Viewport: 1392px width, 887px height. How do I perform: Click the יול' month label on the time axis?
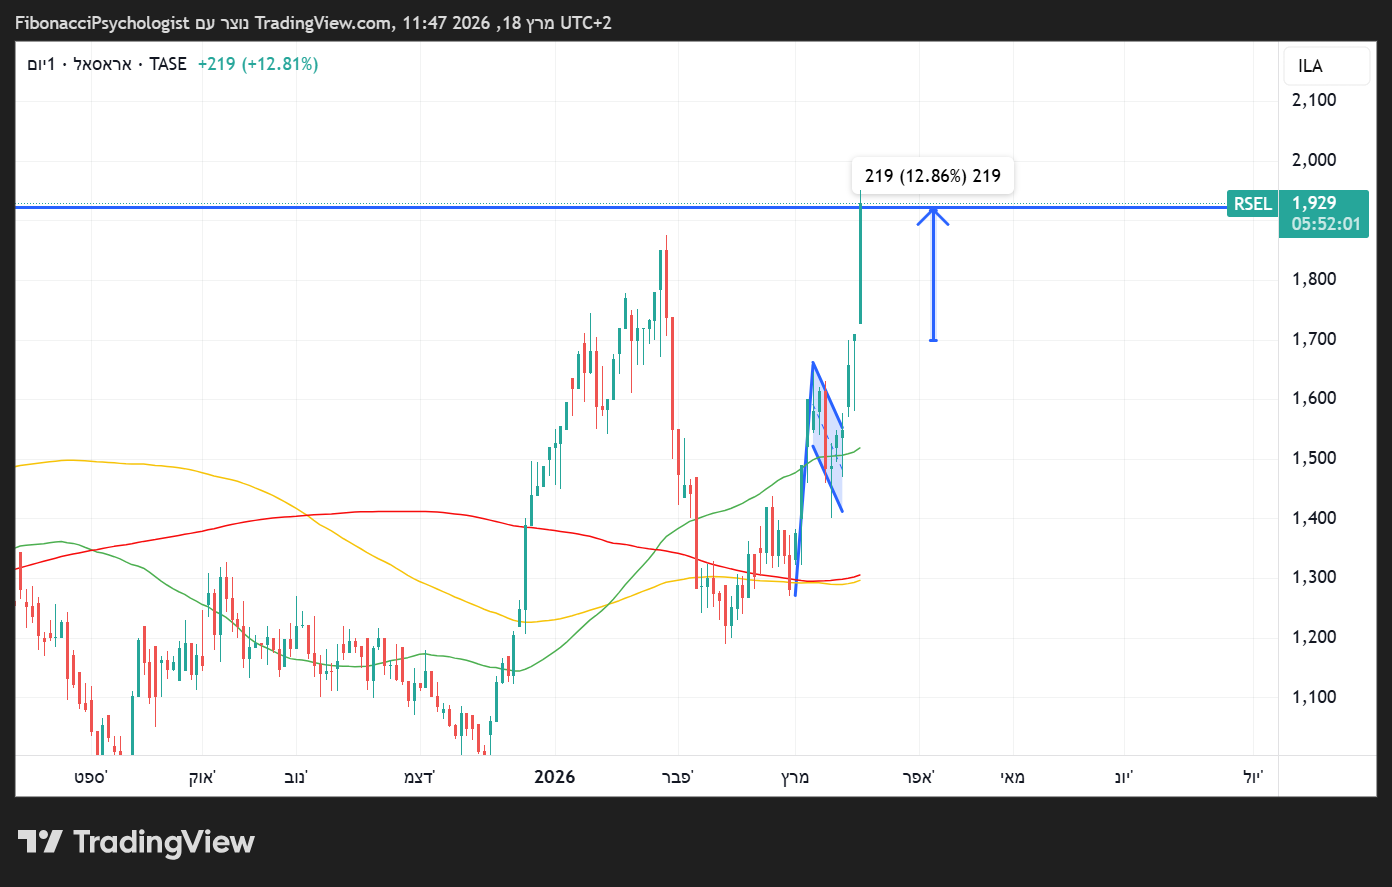coord(1254,777)
